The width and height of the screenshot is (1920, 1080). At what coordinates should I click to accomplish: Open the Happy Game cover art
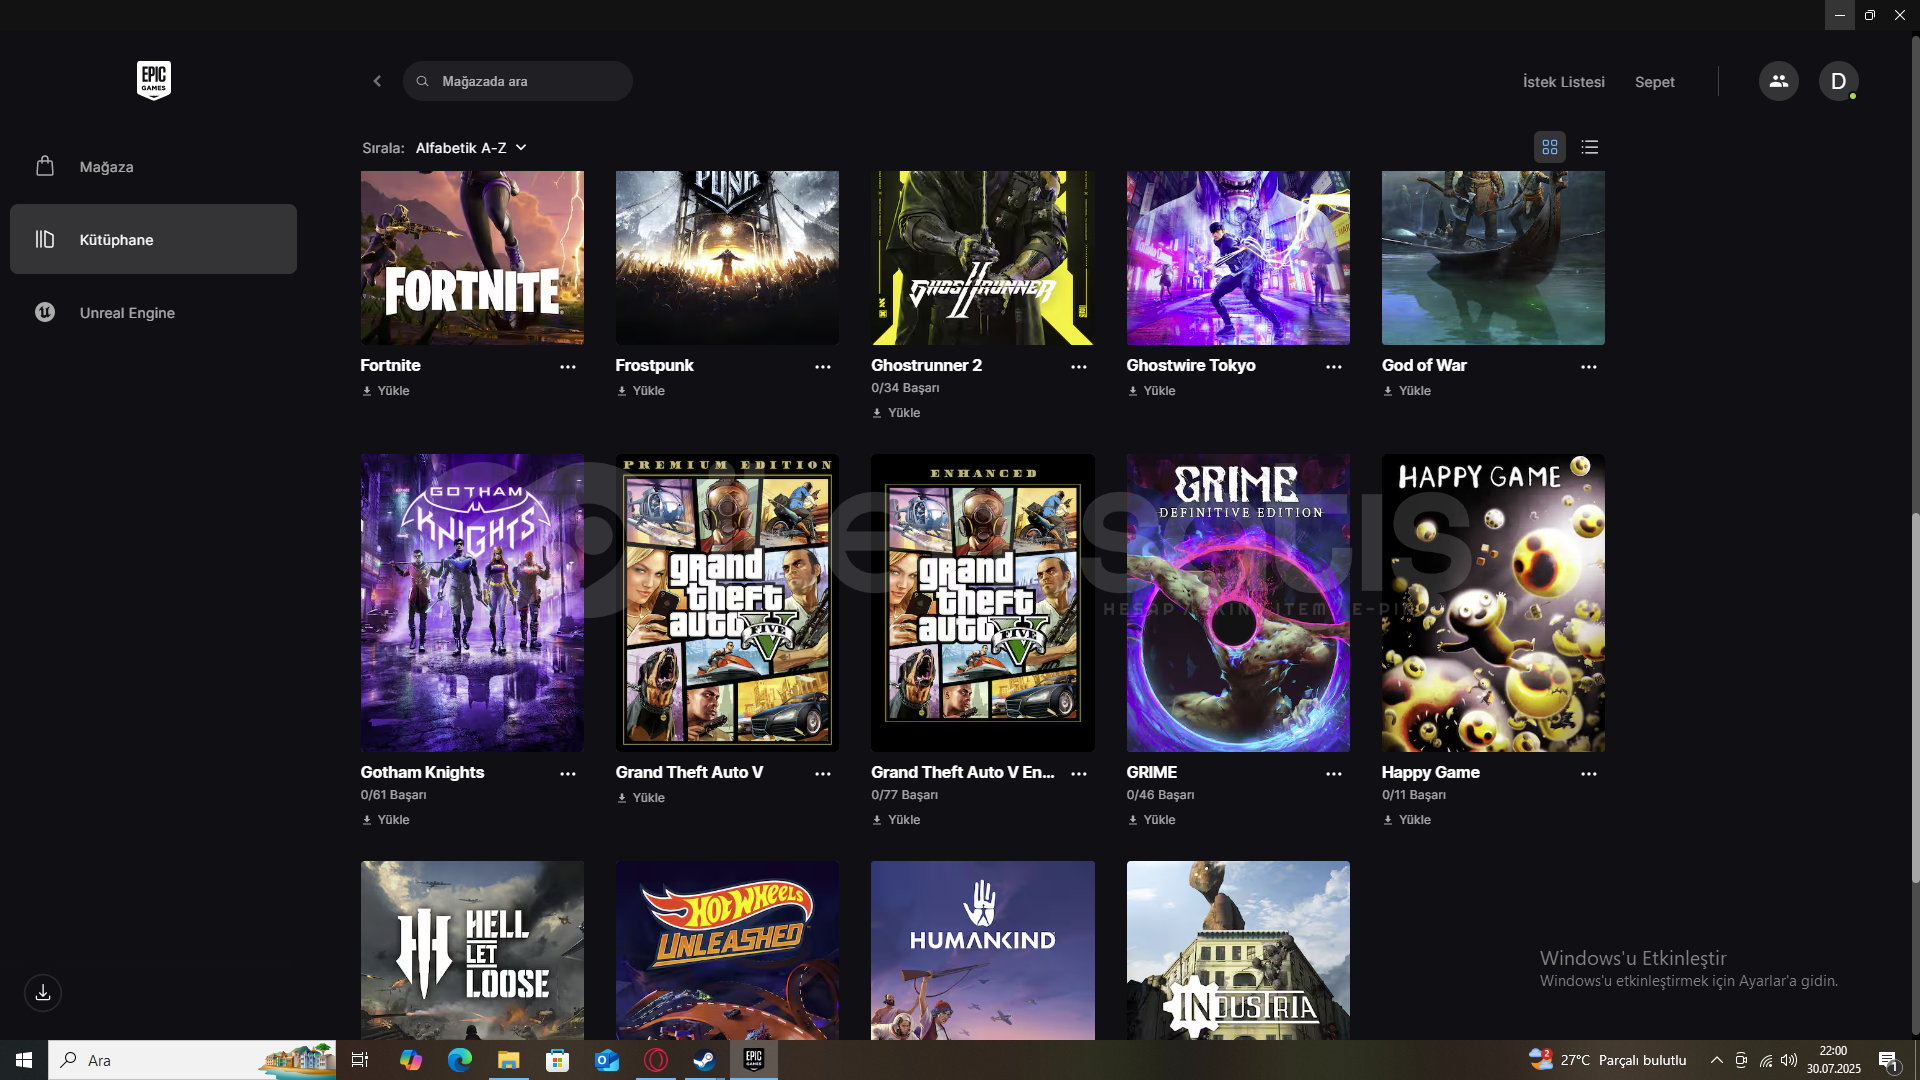pos(1493,603)
